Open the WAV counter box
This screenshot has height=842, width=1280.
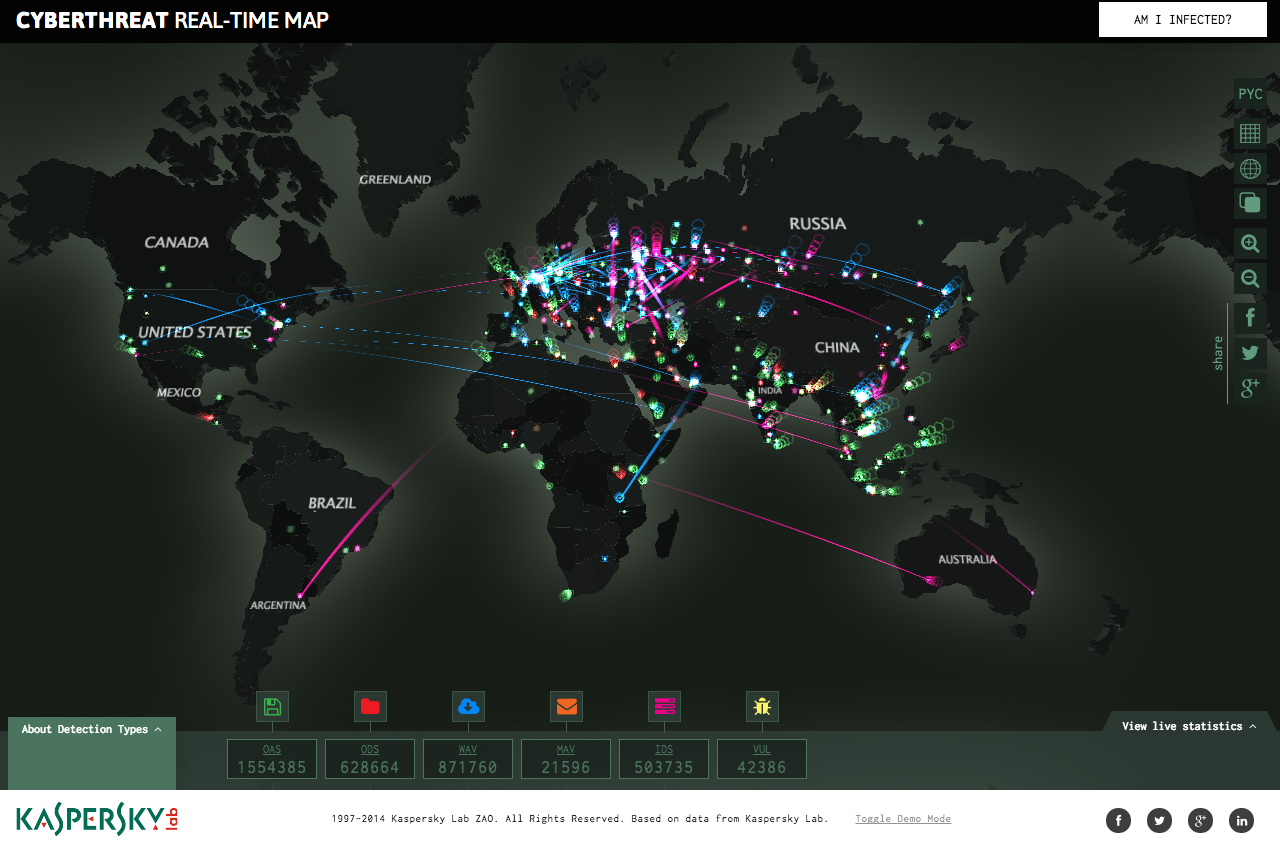click(x=468, y=759)
